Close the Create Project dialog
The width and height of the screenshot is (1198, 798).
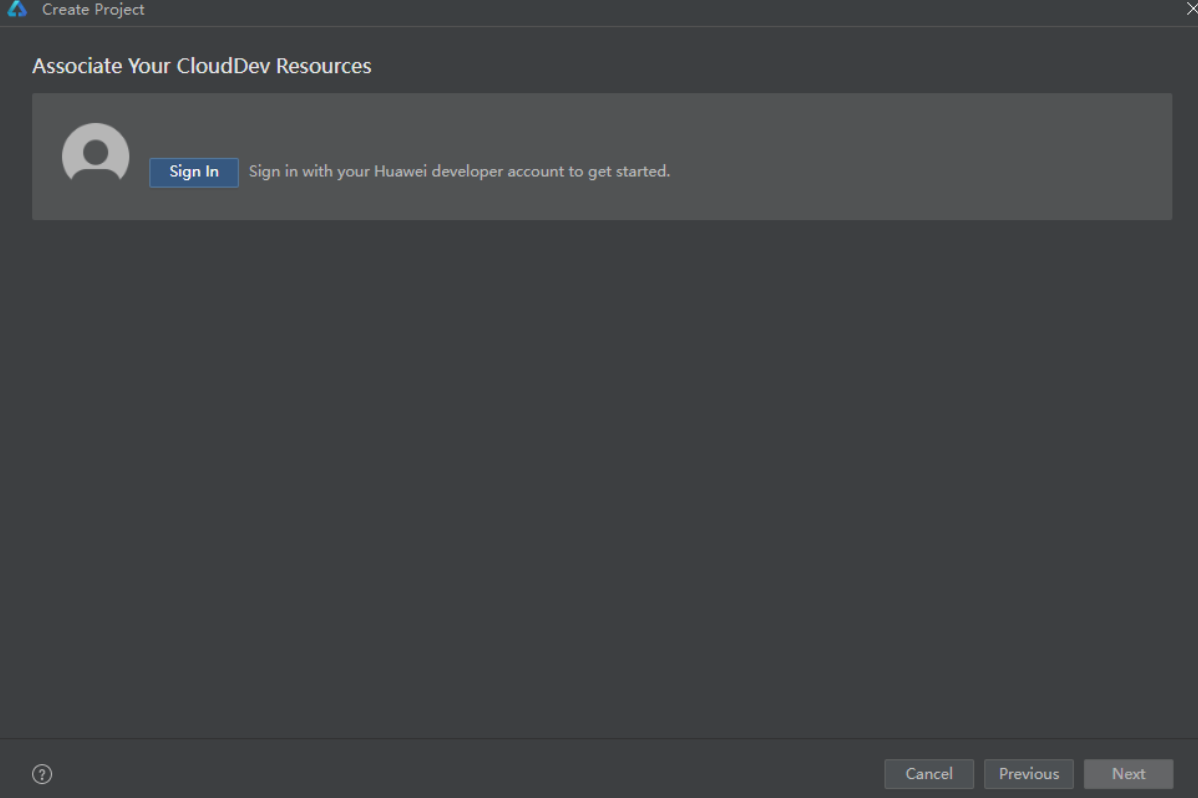coord(1190,8)
